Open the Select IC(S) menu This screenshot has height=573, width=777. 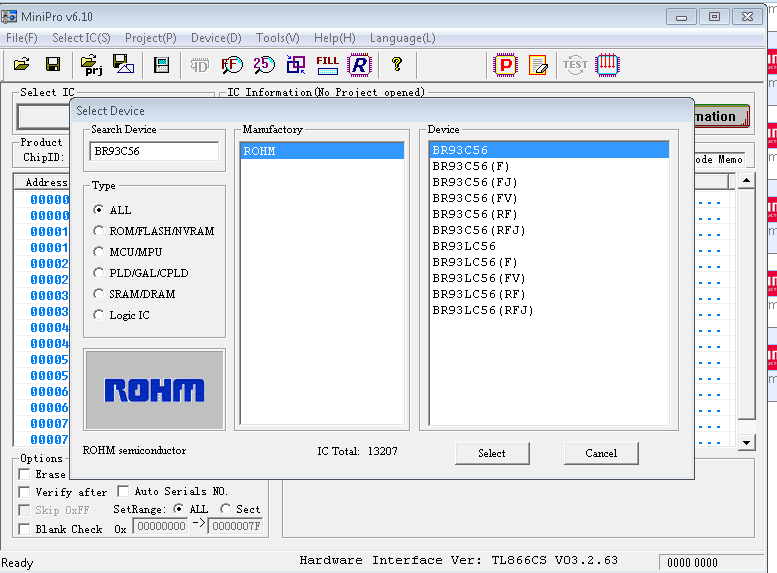click(x=81, y=38)
